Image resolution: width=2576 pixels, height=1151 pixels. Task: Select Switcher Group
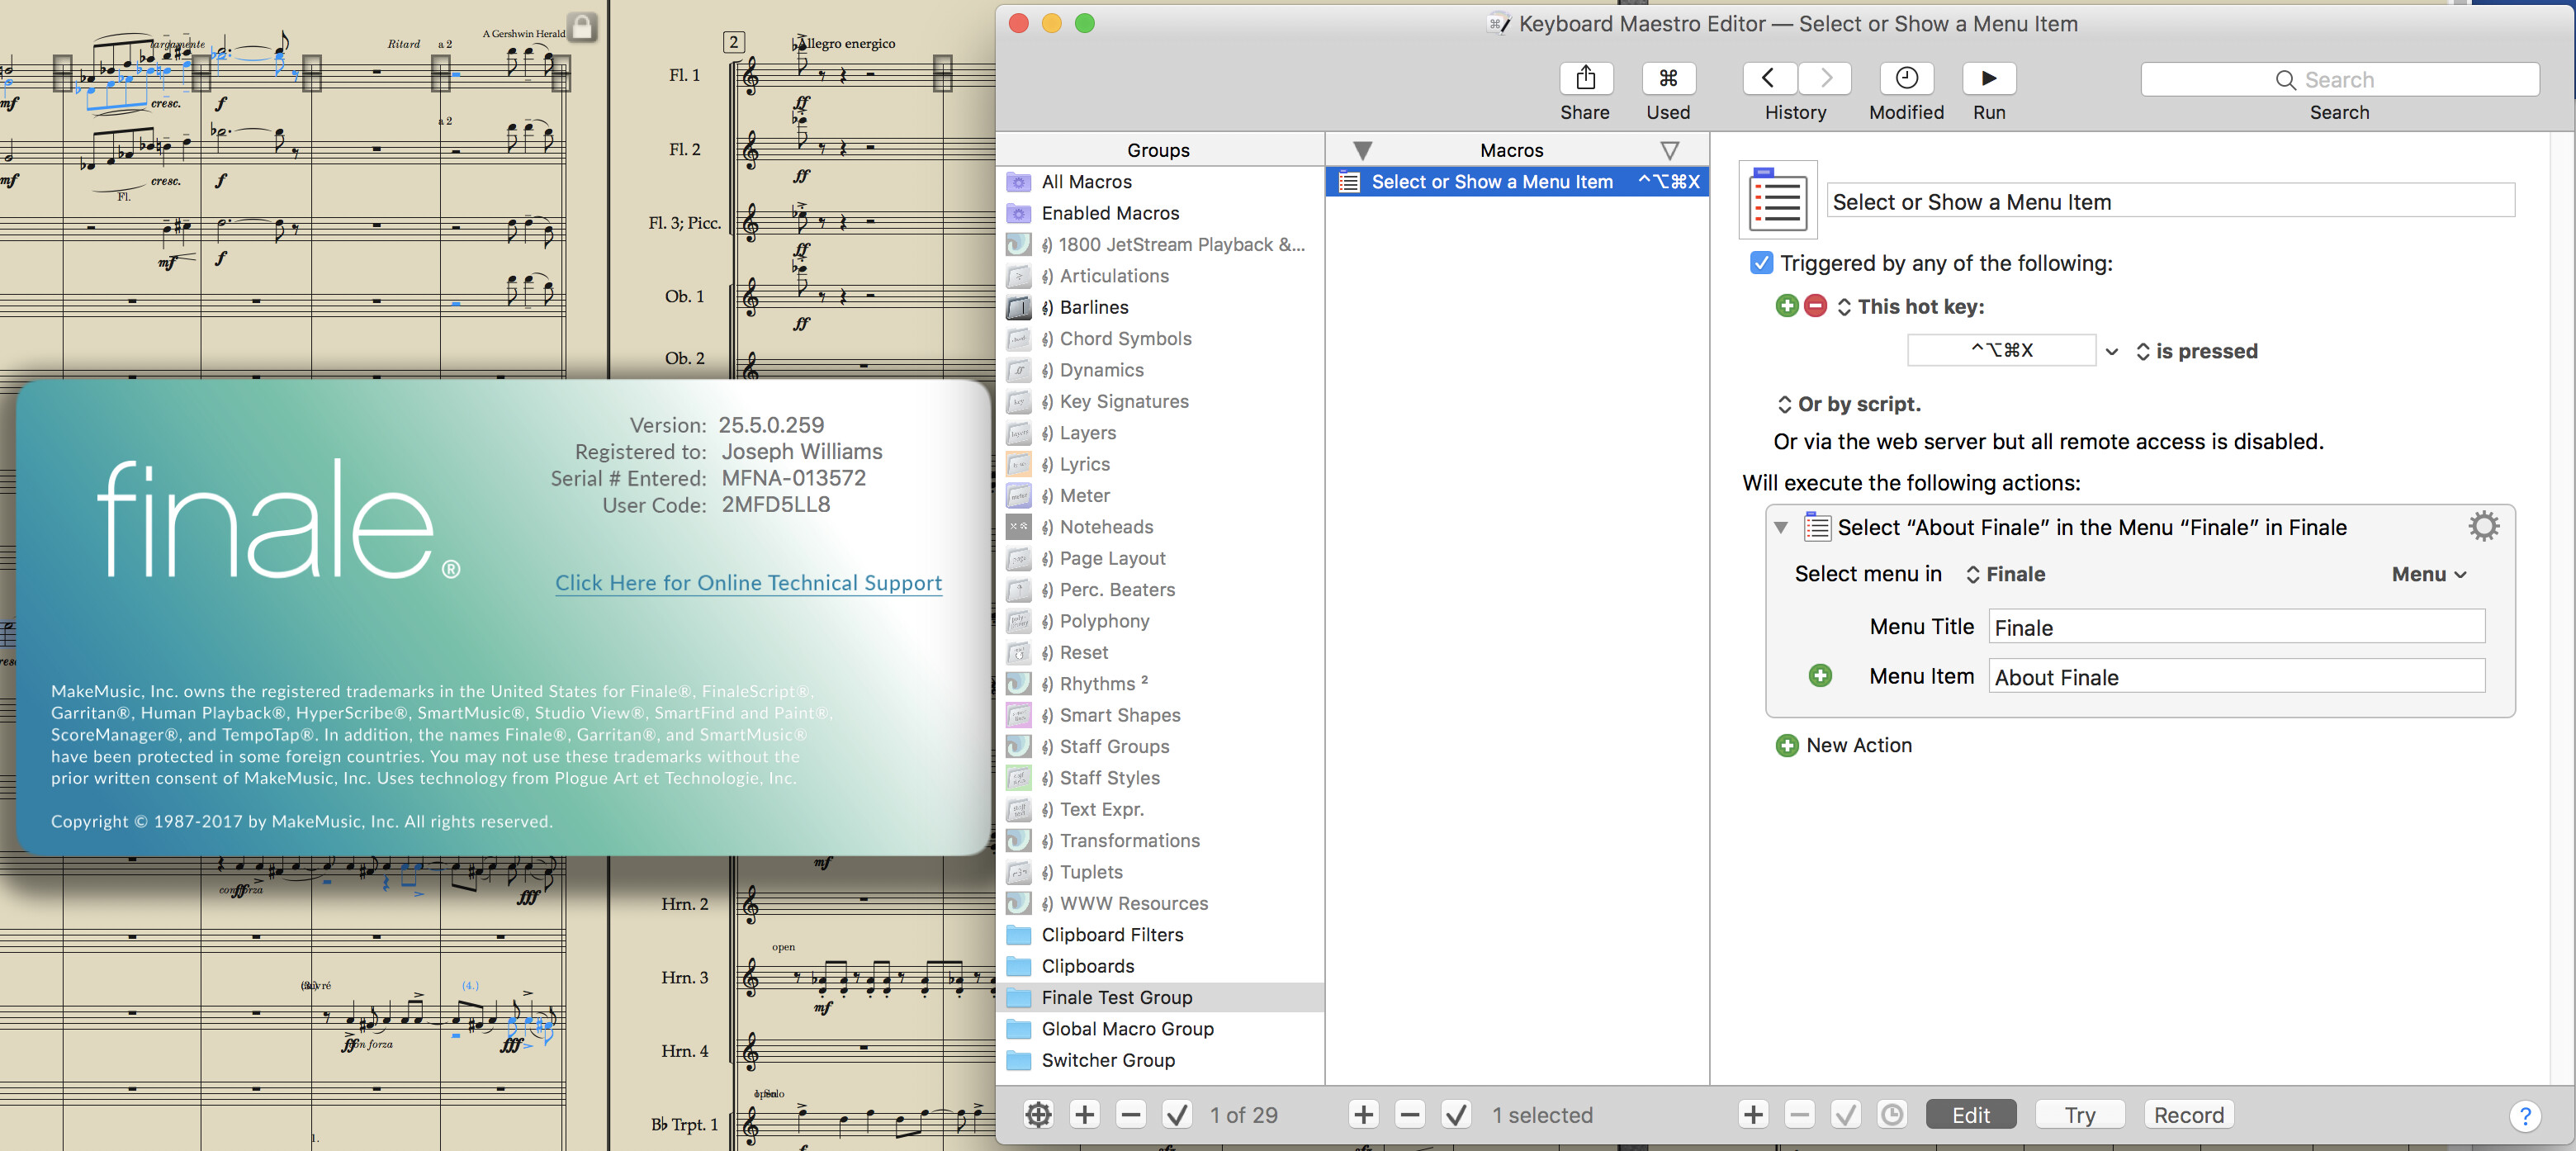(1160, 1060)
